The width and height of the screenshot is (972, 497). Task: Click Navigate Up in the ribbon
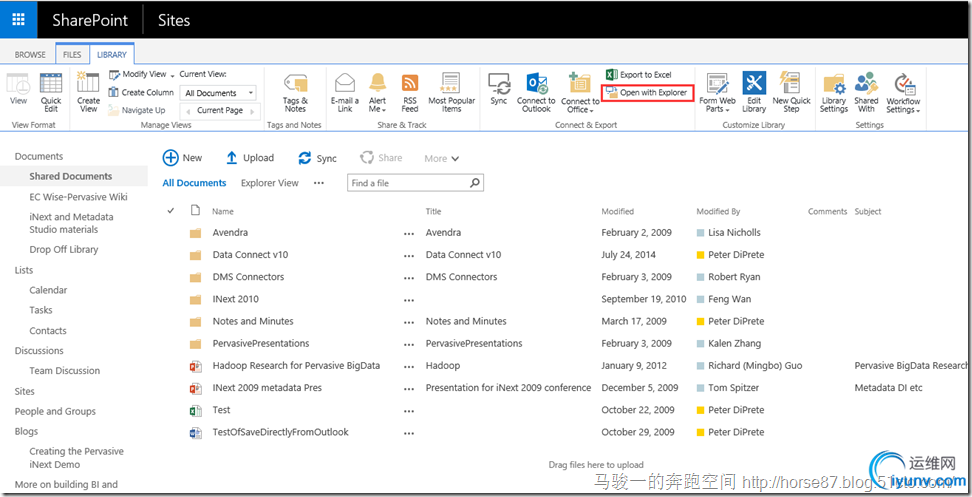(137, 110)
